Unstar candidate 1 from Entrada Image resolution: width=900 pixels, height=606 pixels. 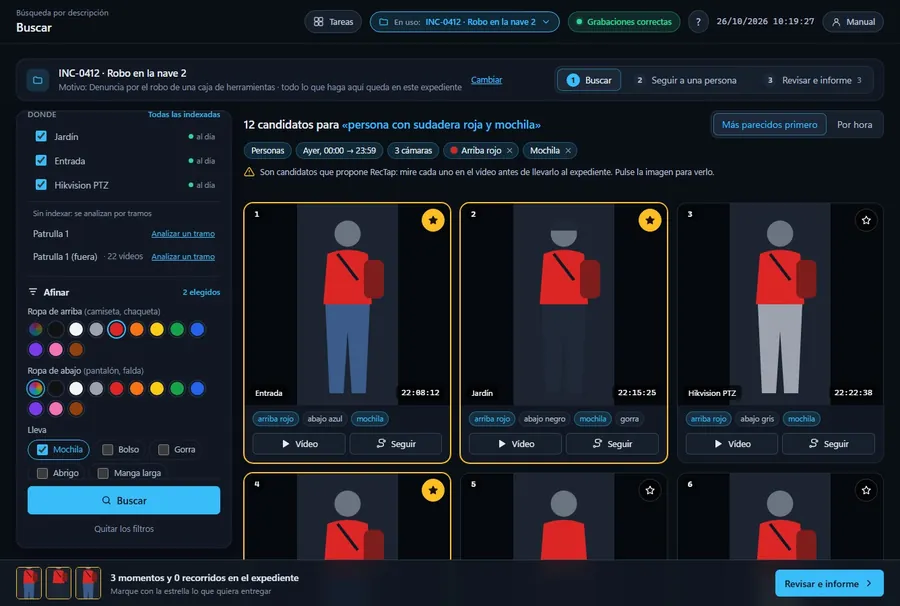433,220
